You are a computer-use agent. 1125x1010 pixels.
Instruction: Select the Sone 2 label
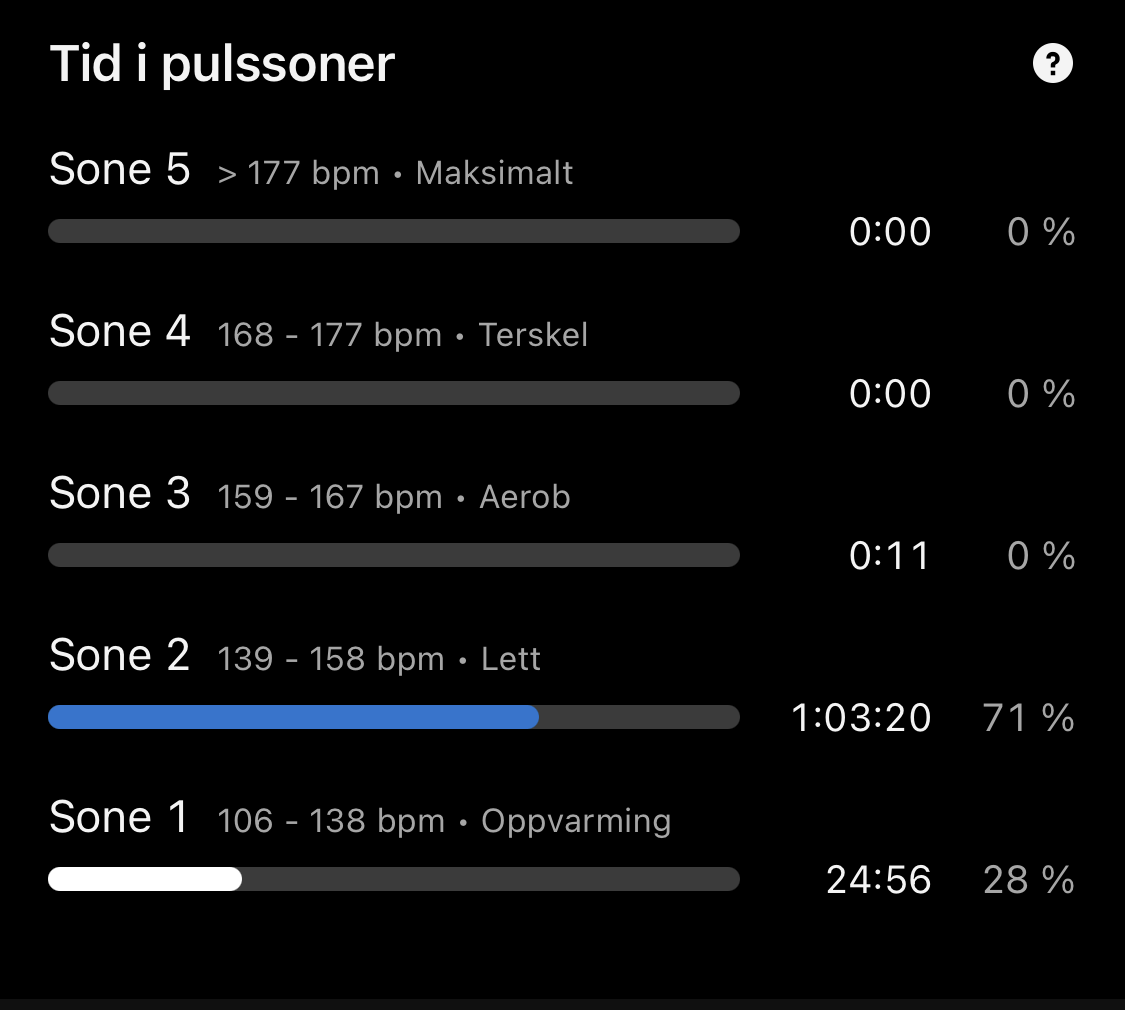click(x=119, y=656)
